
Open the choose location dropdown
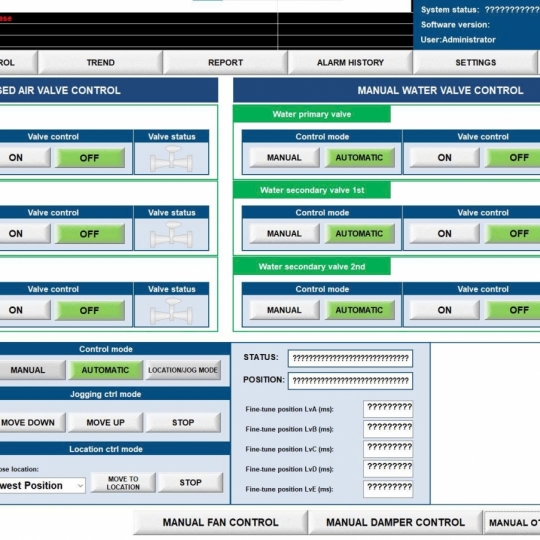[42, 486]
